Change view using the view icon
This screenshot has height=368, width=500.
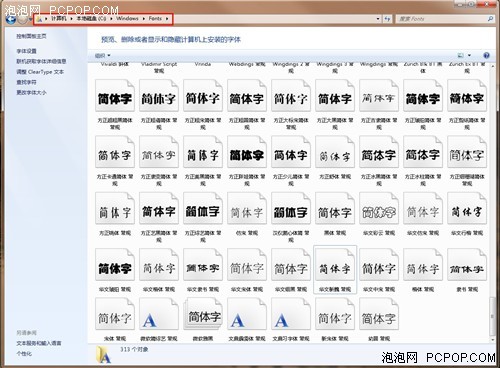point(461,55)
